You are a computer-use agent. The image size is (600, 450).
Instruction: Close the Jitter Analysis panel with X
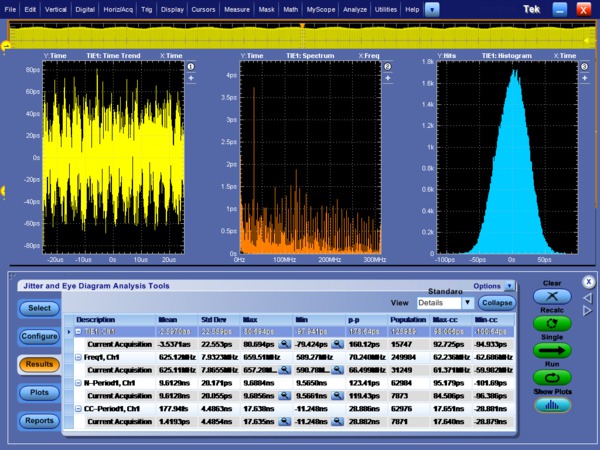588,282
